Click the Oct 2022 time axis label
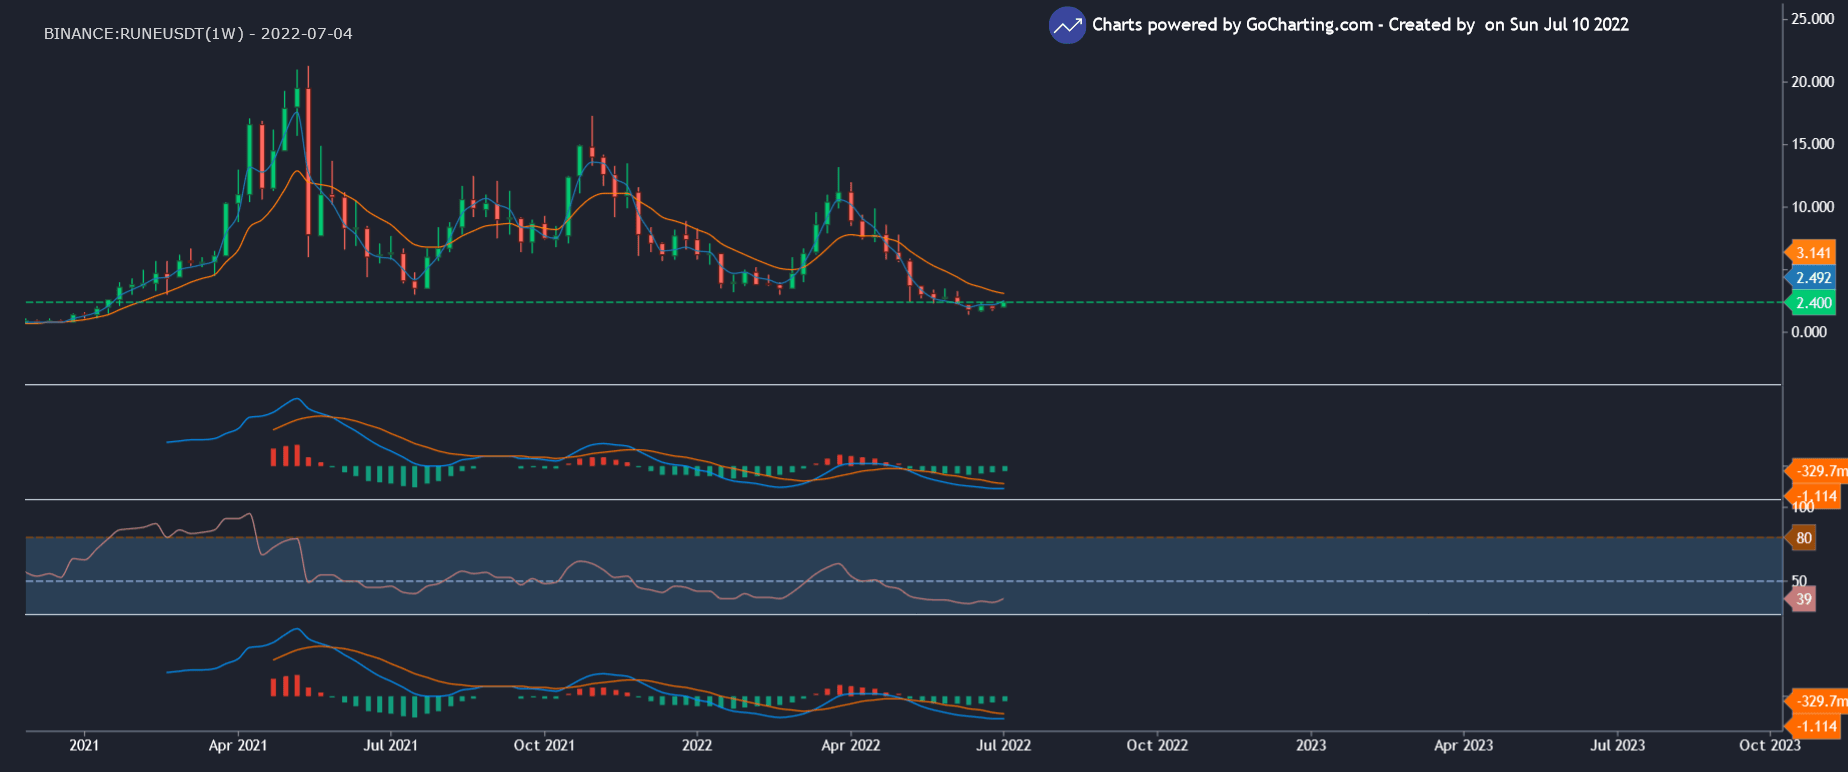The width and height of the screenshot is (1848, 772). [1157, 745]
